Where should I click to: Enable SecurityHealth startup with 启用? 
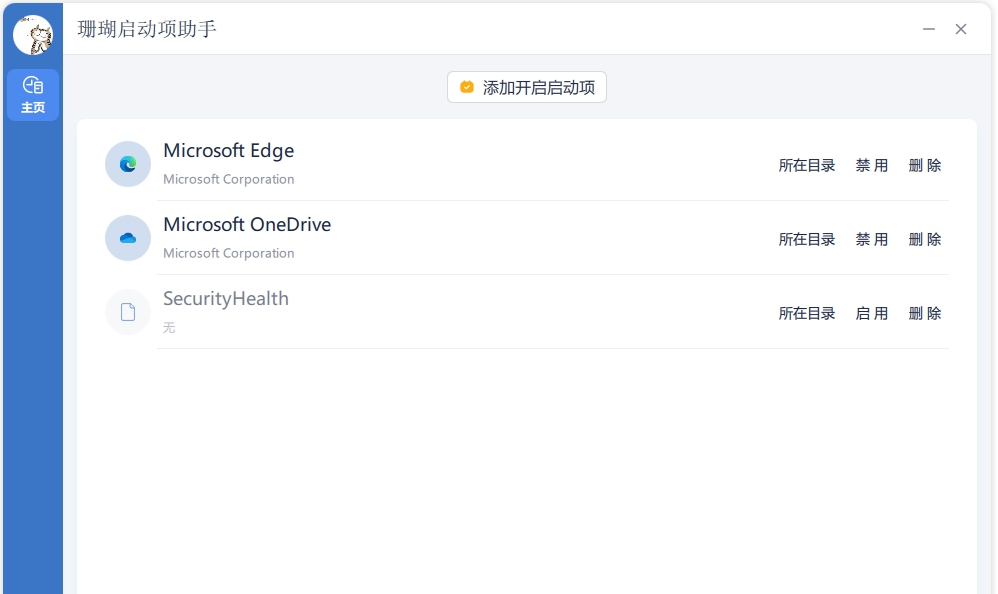pos(872,314)
